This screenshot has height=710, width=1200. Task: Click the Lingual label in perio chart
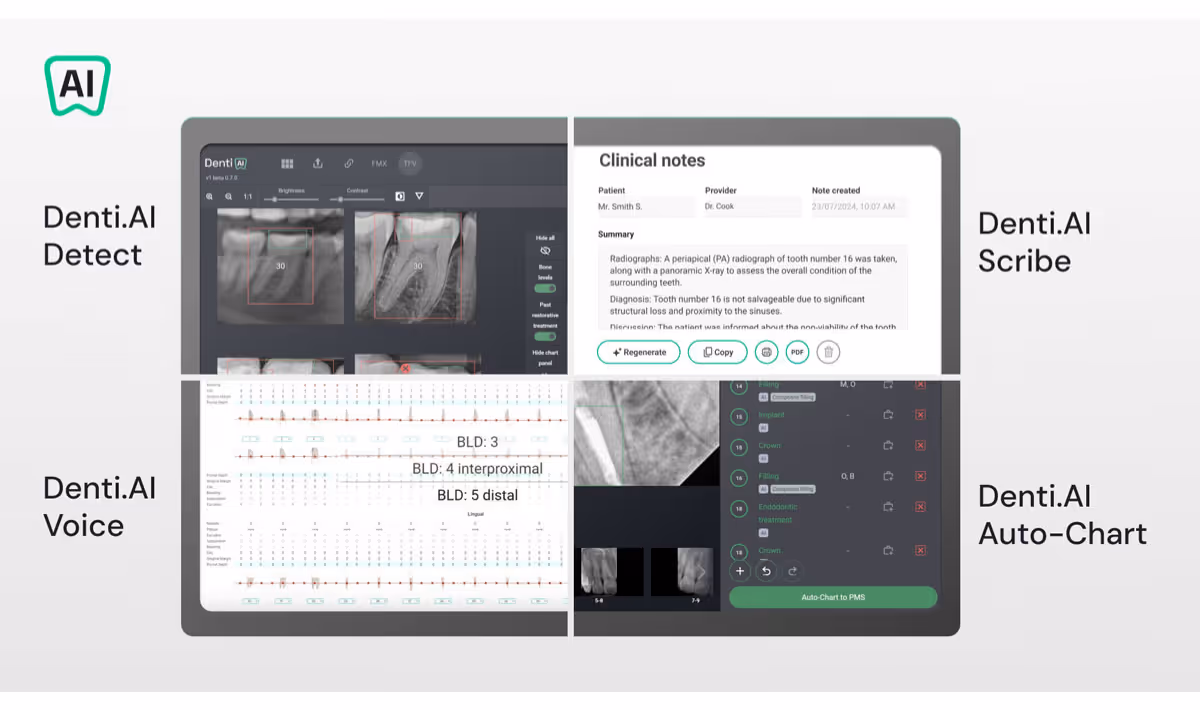click(x=476, y=514)
